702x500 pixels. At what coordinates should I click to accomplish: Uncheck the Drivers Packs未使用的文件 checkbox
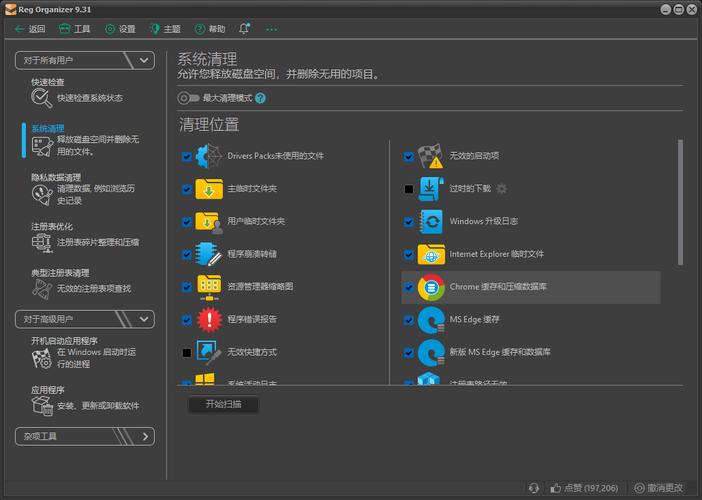[187, 156]
